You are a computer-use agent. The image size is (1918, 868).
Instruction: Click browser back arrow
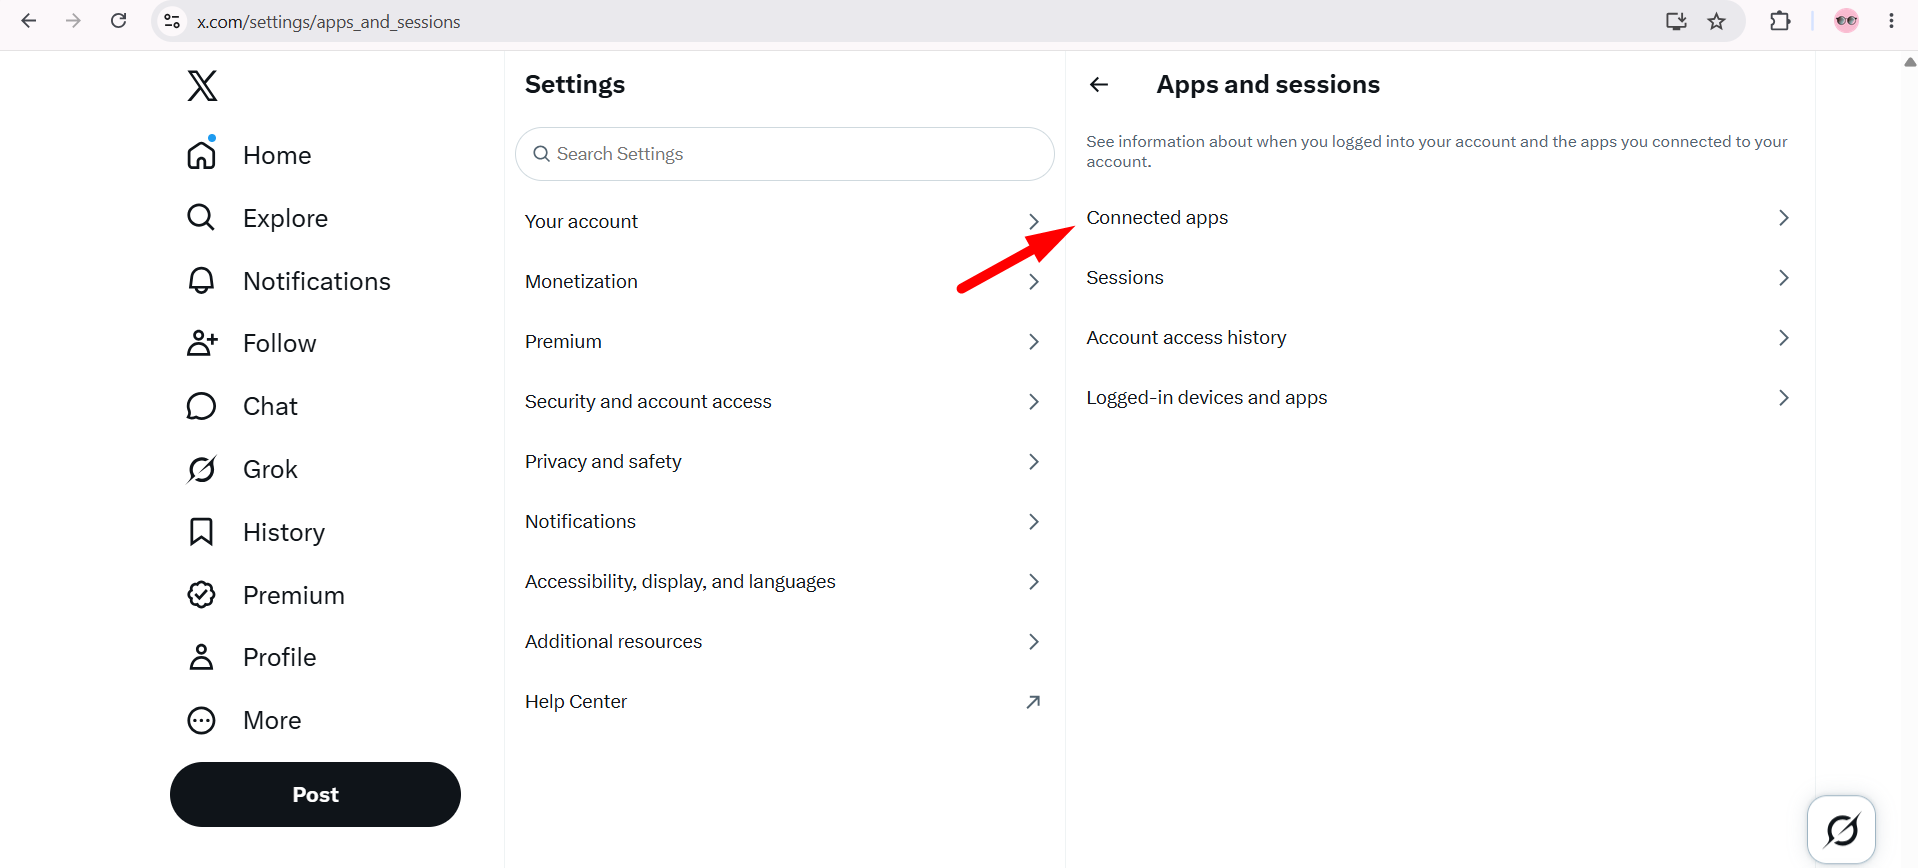point(29,21)
